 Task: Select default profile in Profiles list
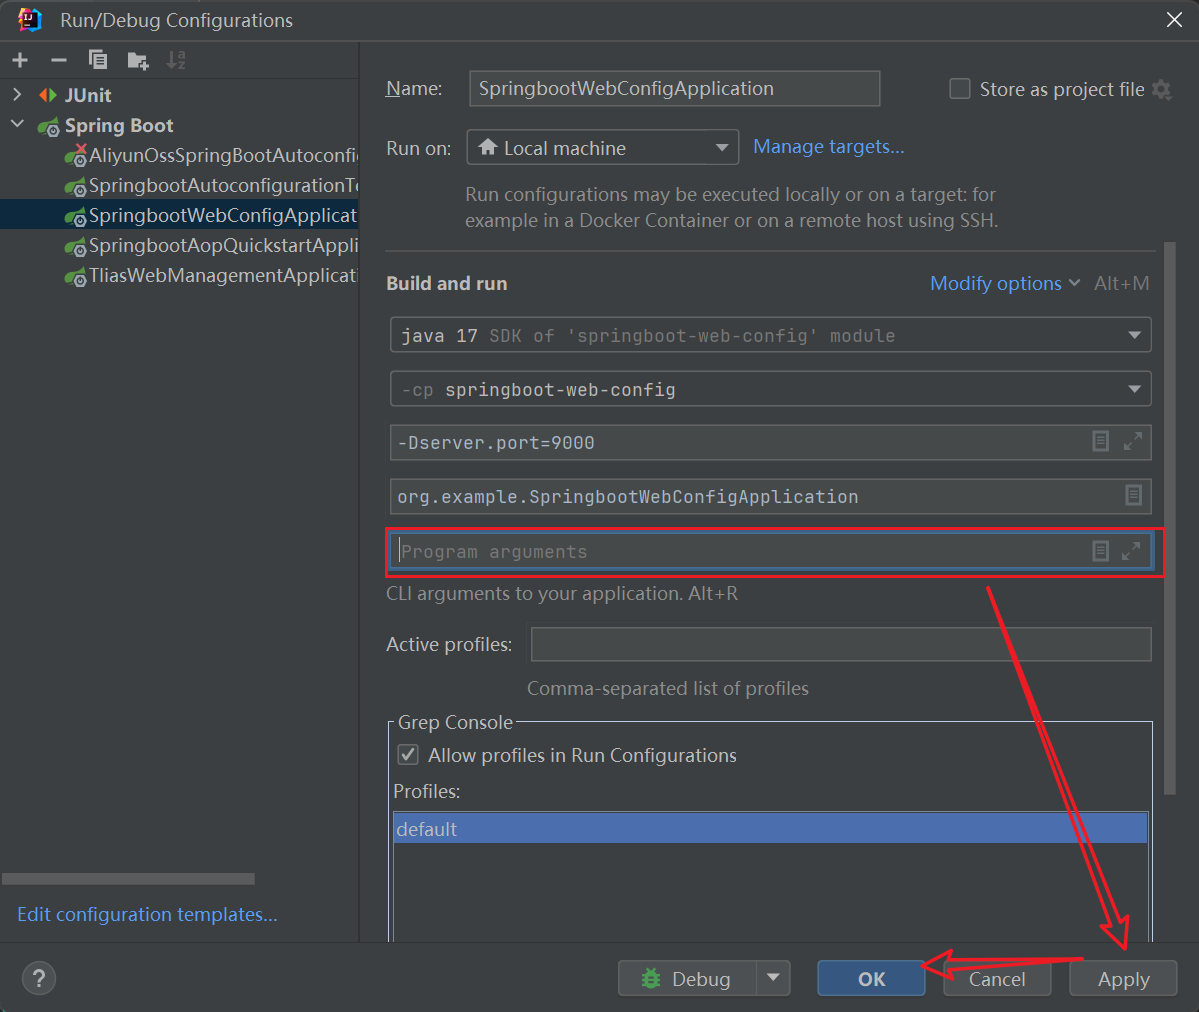click(x=770, y=828)
